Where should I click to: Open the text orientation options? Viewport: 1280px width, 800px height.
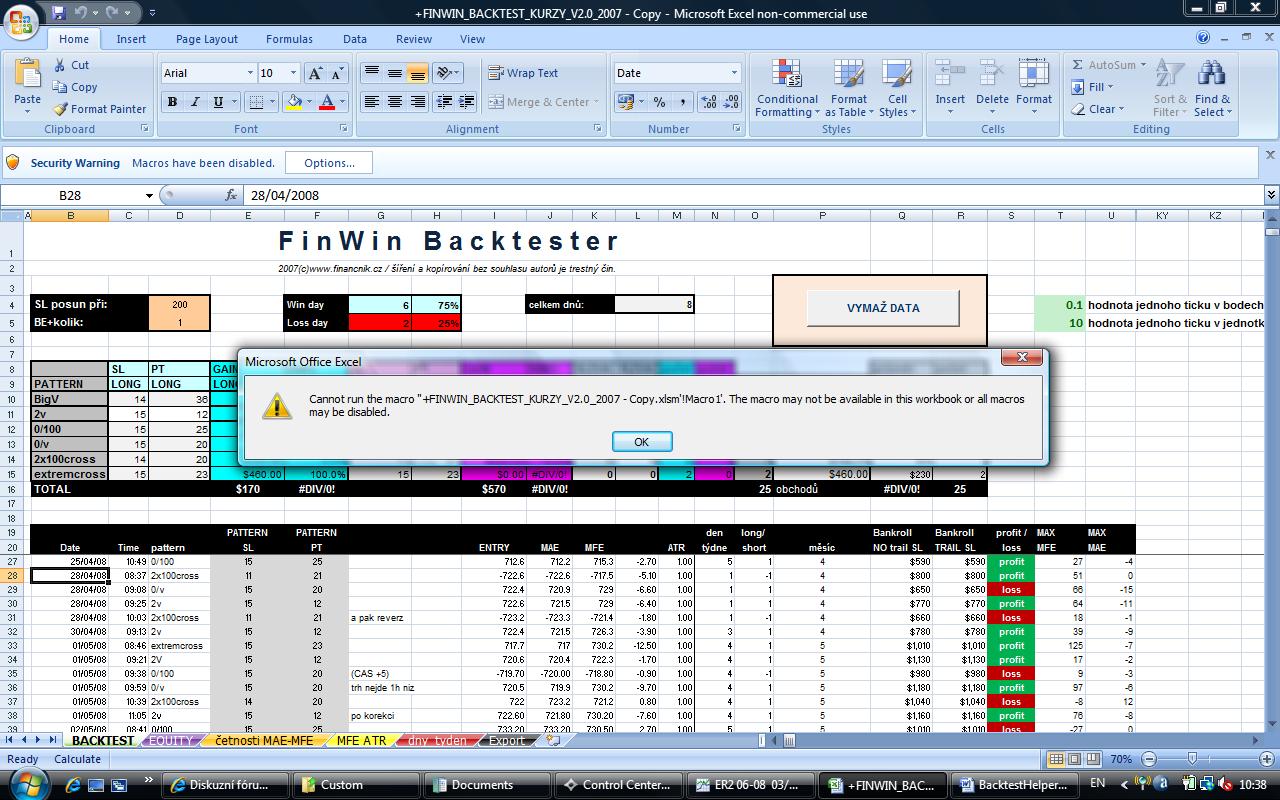(448, 73)
